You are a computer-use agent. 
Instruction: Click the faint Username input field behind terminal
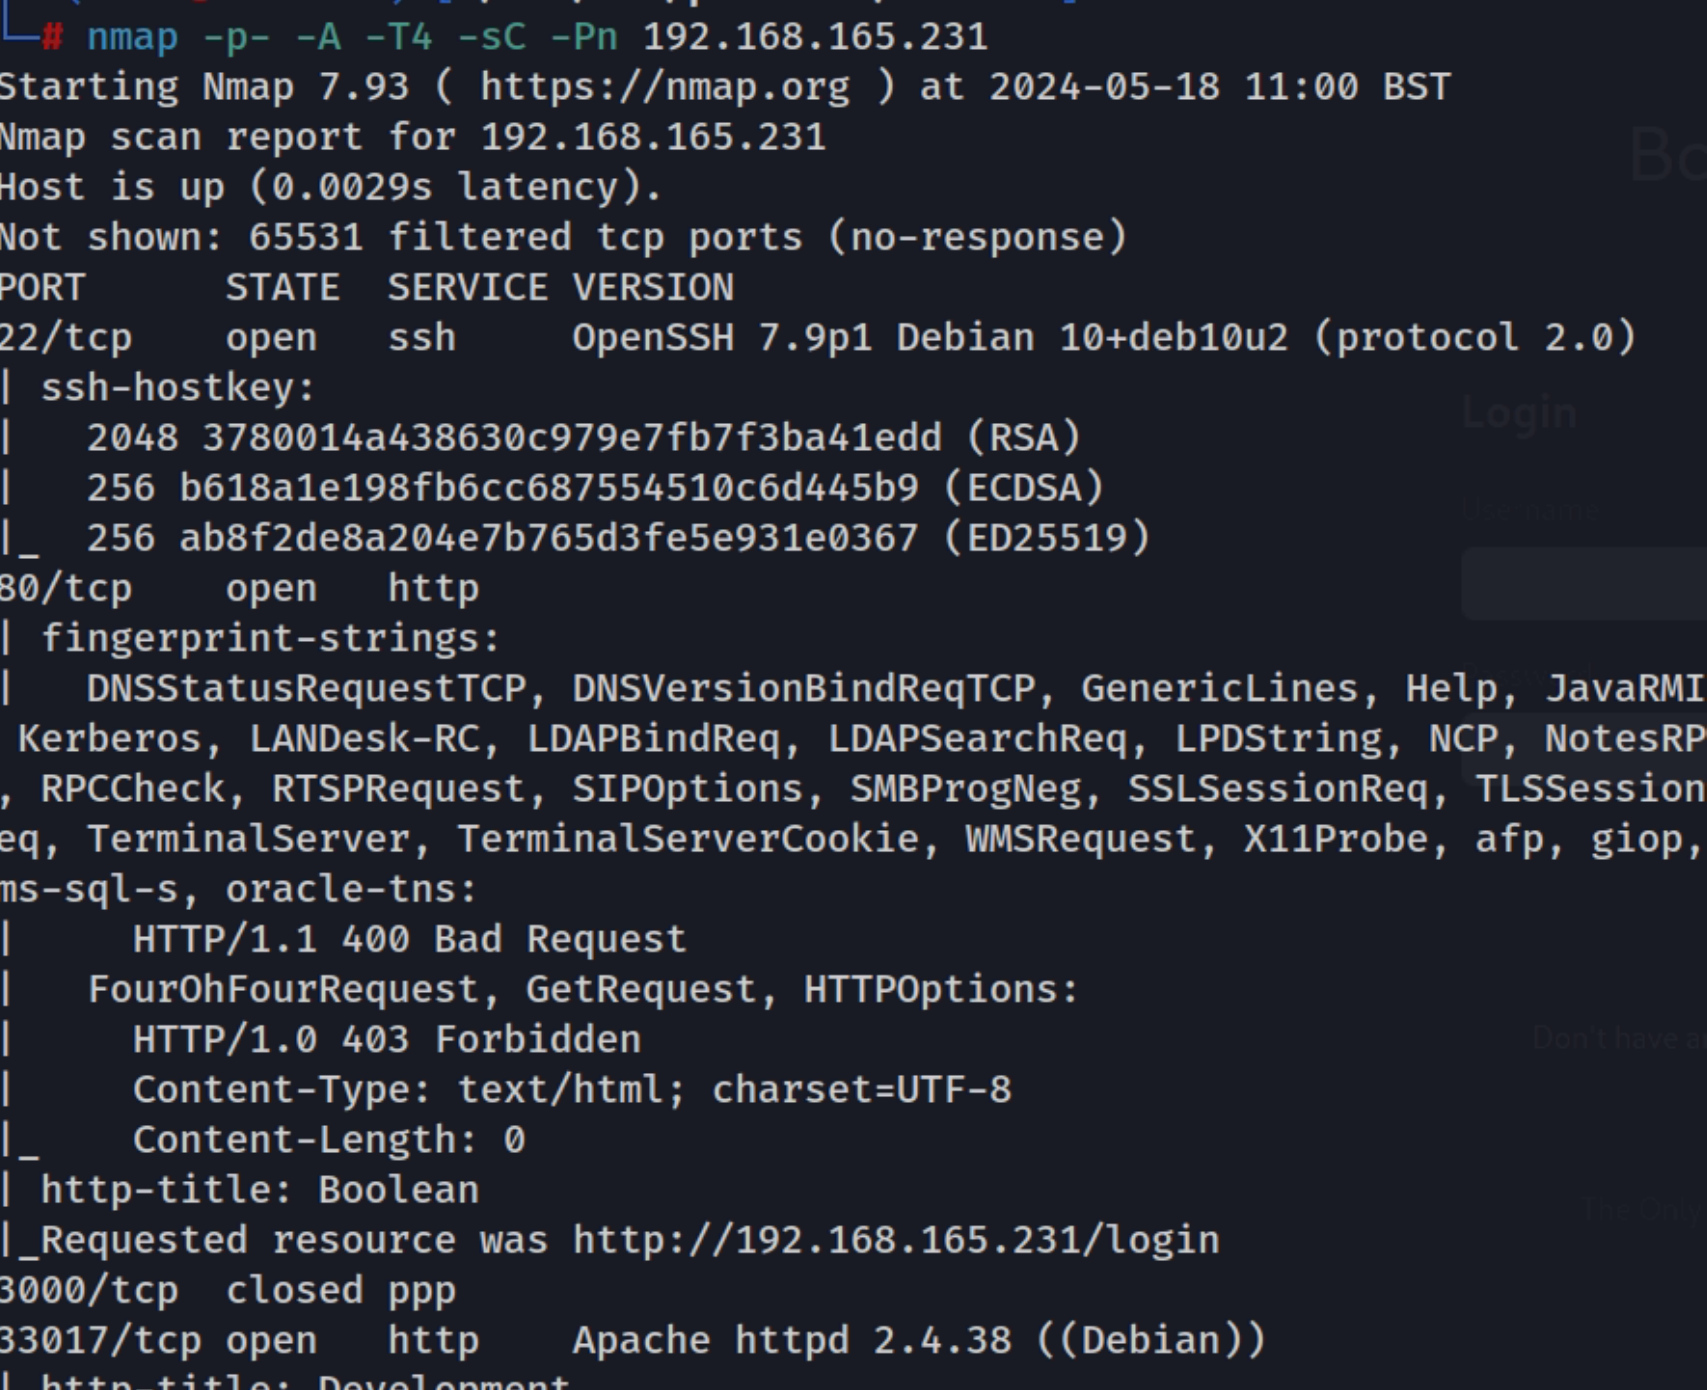tap(1584, 583)
